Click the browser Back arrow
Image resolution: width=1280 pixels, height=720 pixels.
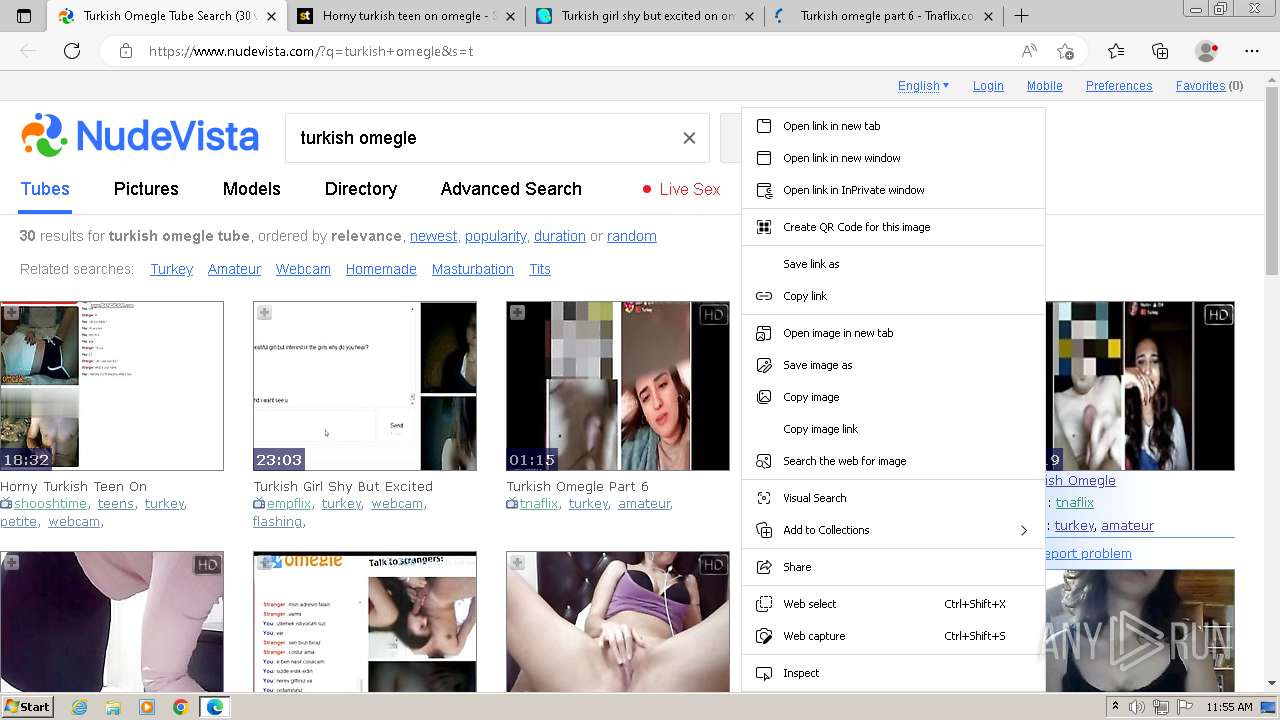28,51
